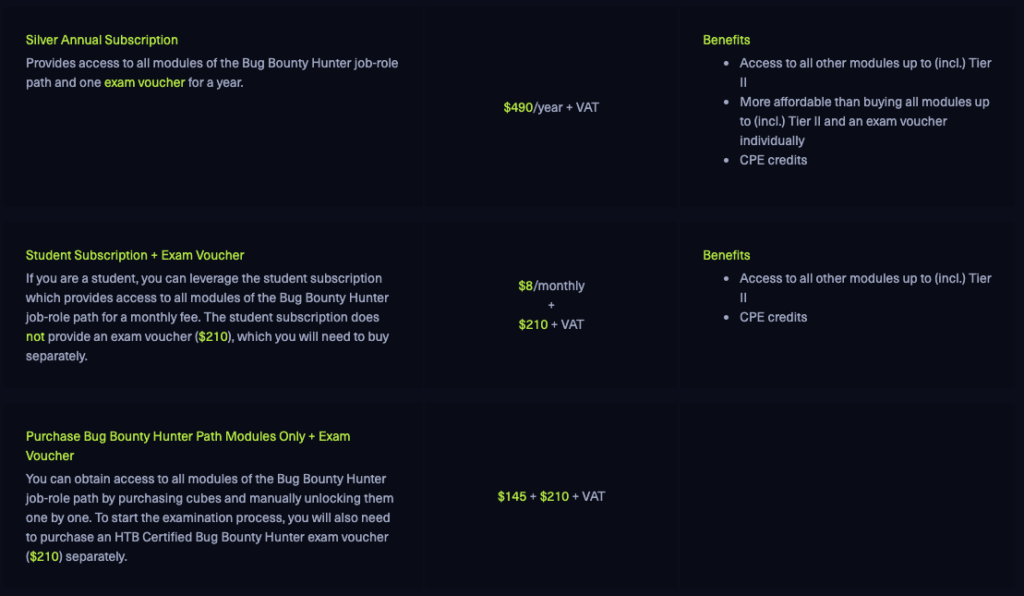Click the Silver subscription description paragraph
This screenshot has width=1024, height=596.
[x=212, y=72]
